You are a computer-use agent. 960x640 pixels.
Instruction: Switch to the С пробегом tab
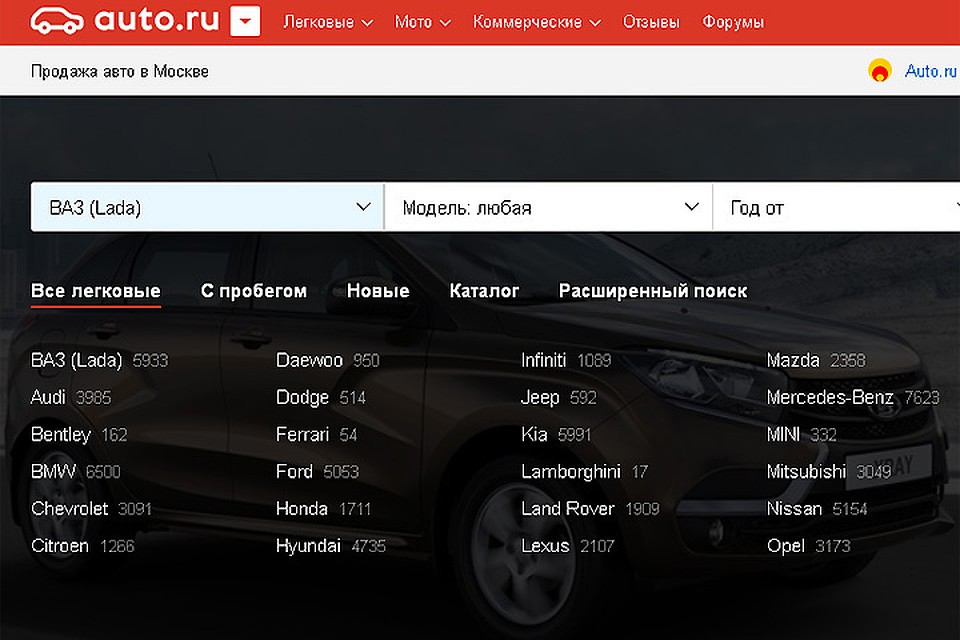[253, 291]
